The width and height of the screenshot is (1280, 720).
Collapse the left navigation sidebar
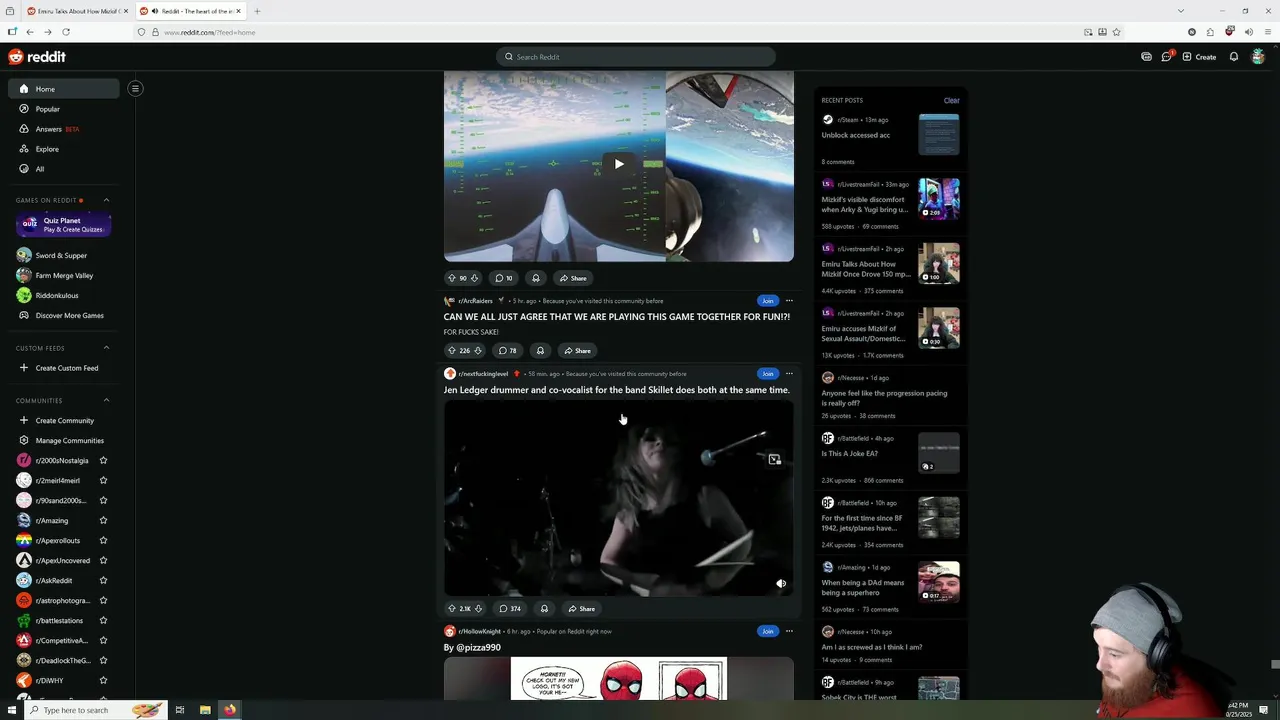coord(135,88)
